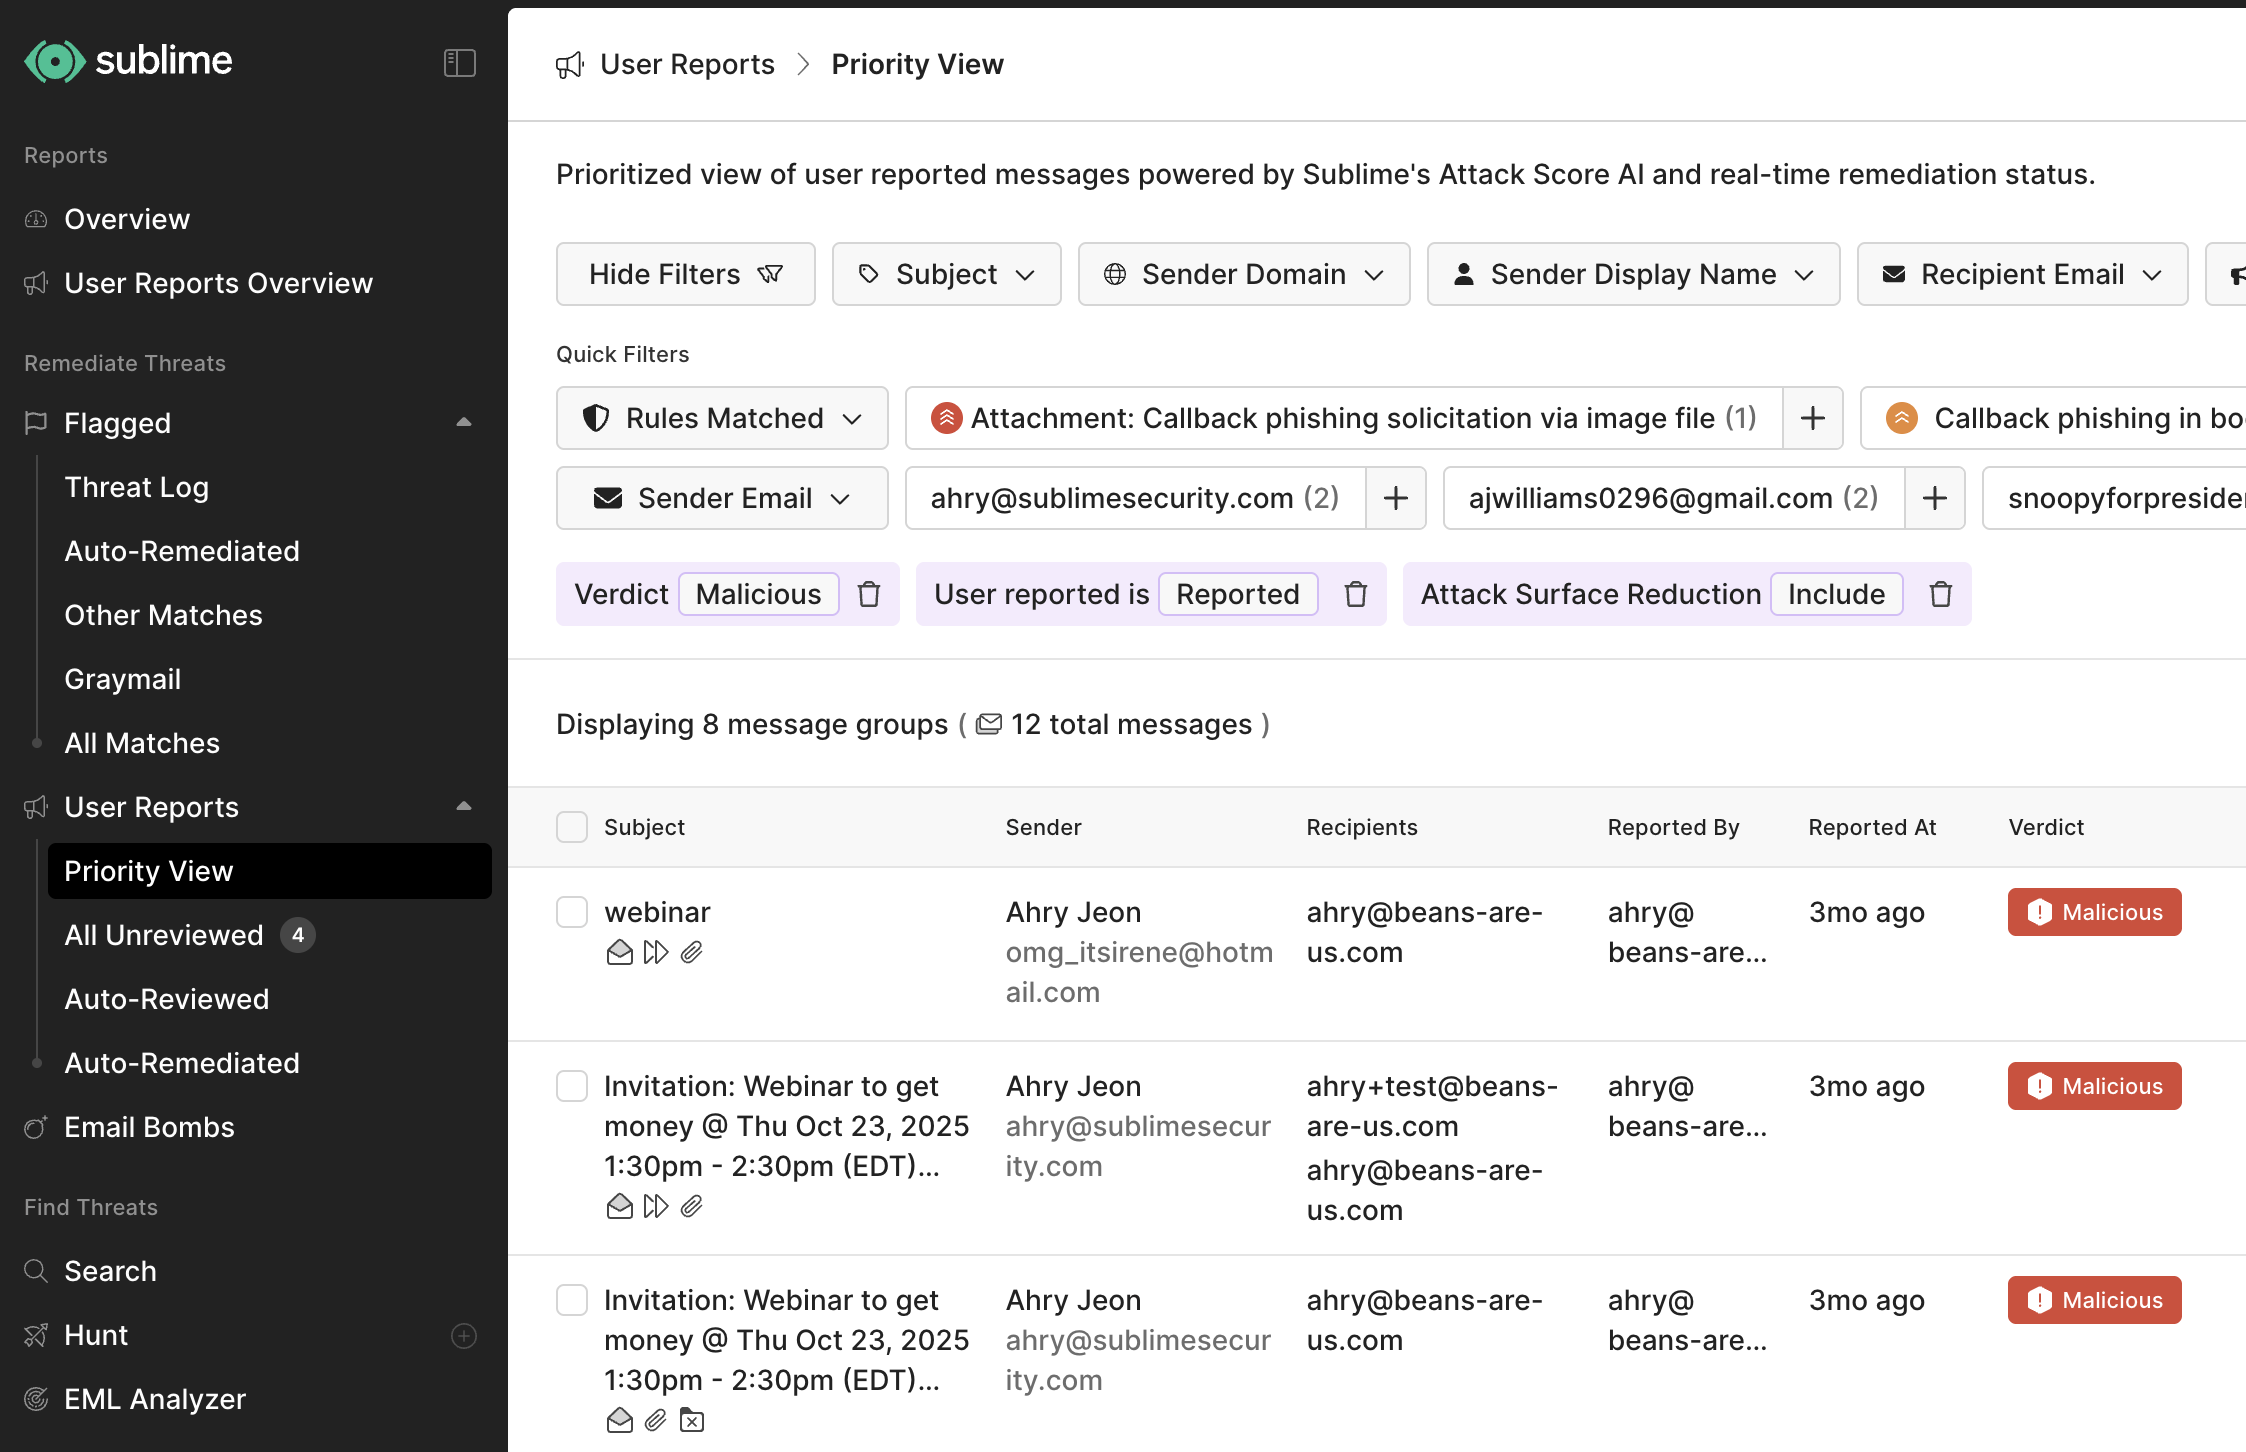Select all messages with header checkbox

572,827
